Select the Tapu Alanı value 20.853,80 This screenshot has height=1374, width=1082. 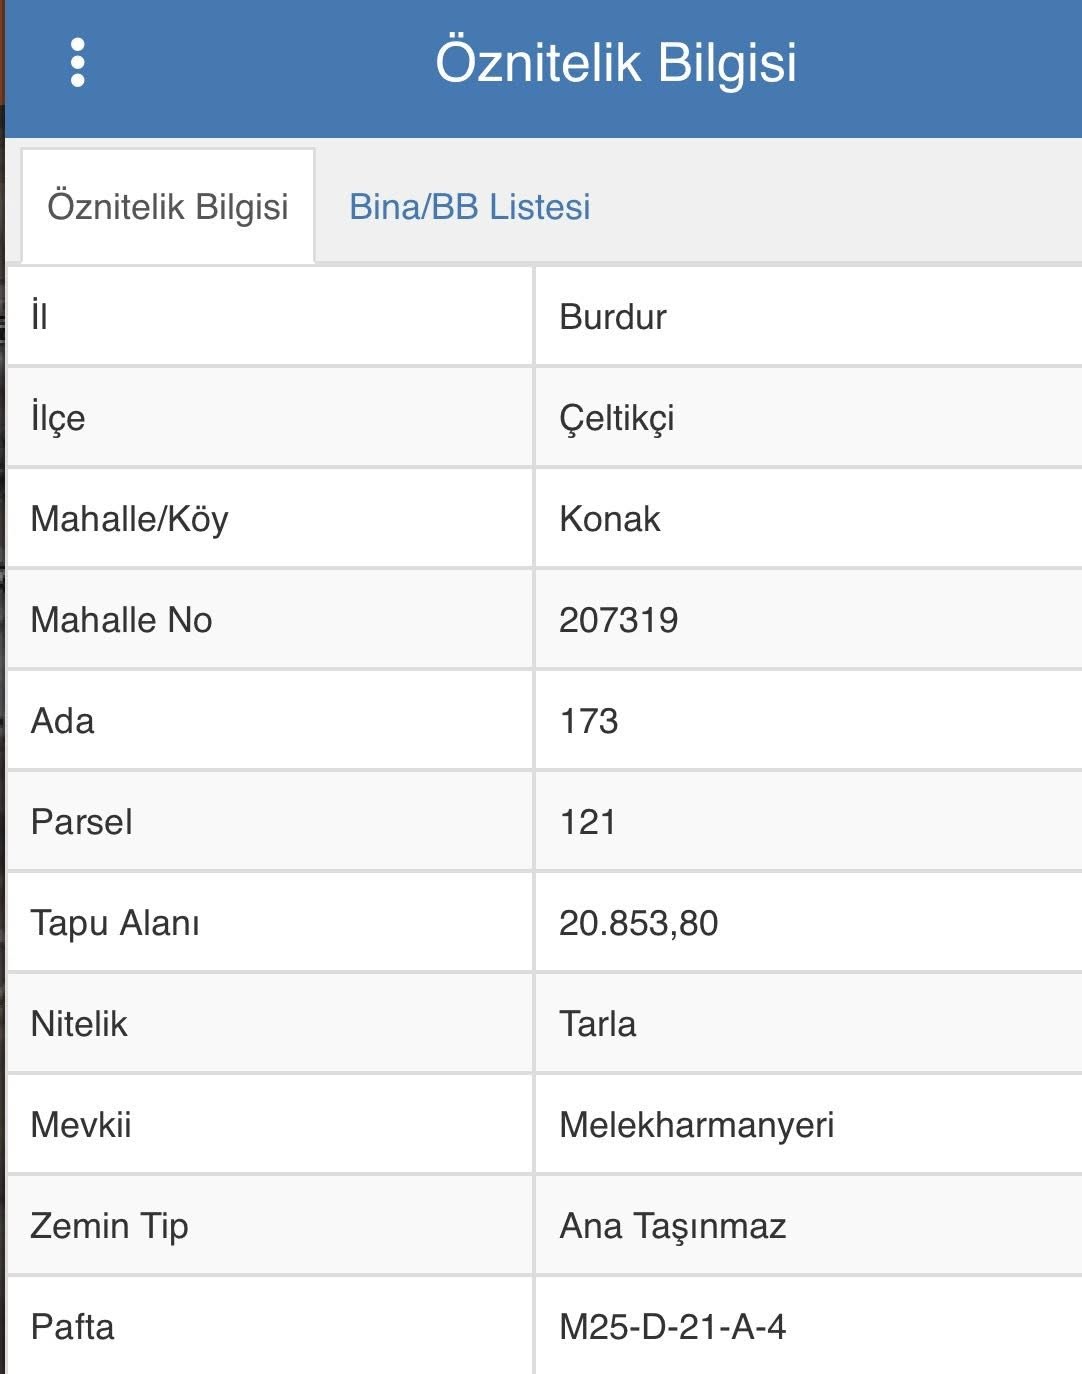(x=639, y=923)
